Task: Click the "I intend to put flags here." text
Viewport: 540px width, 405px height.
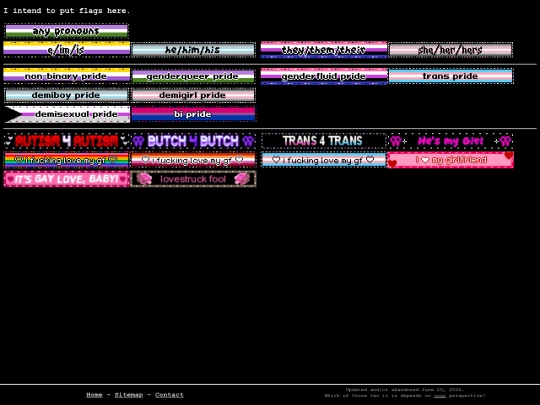Action: (67, 11)
